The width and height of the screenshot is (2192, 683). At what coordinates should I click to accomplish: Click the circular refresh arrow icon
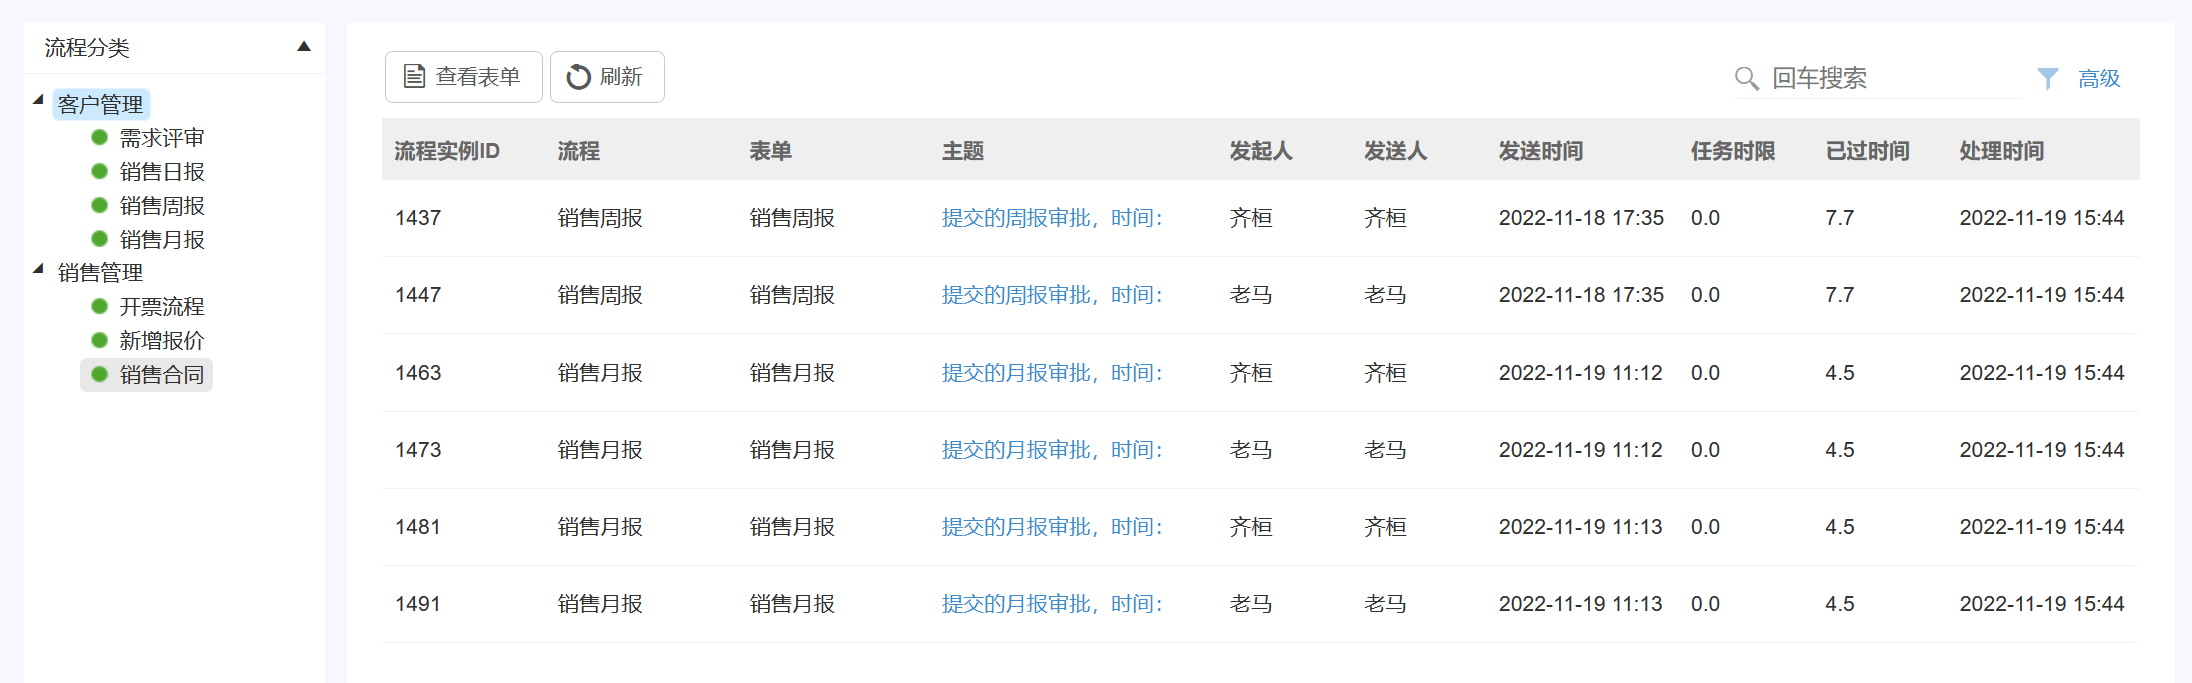click(x=578, y=77)
